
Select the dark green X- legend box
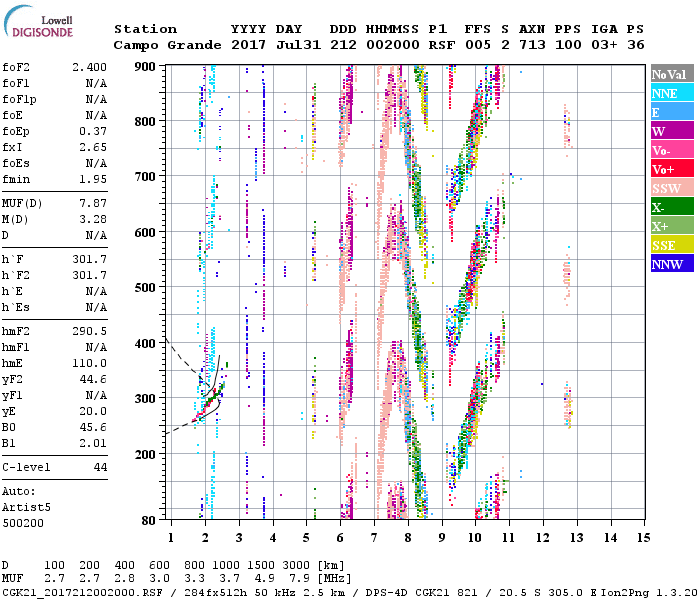click(x=671, y=208)
